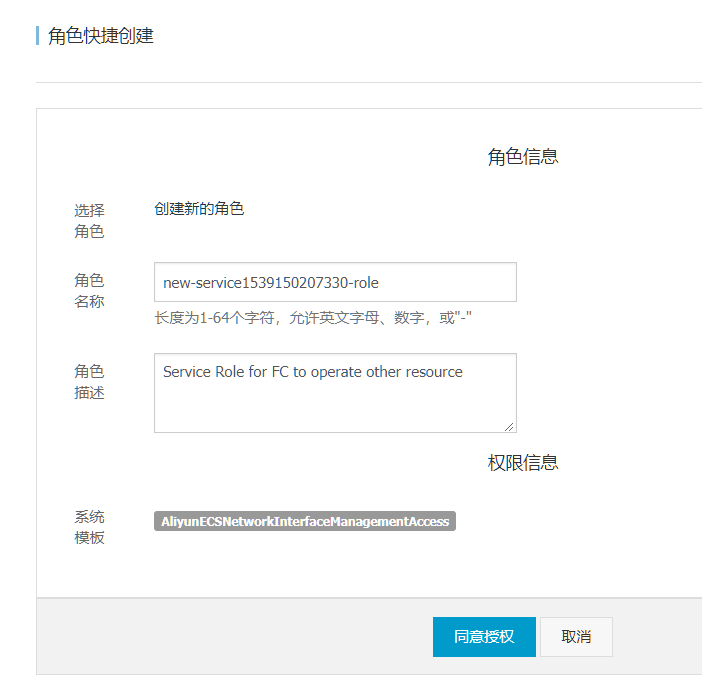
Task: Click the 系统模板 label
Action: click(x=89, y=527)
